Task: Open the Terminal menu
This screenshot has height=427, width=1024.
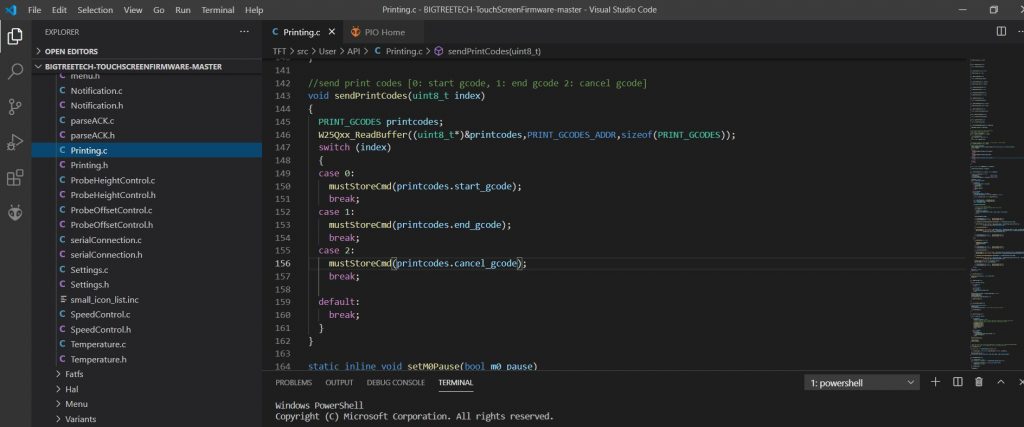Action: (217, 10)
